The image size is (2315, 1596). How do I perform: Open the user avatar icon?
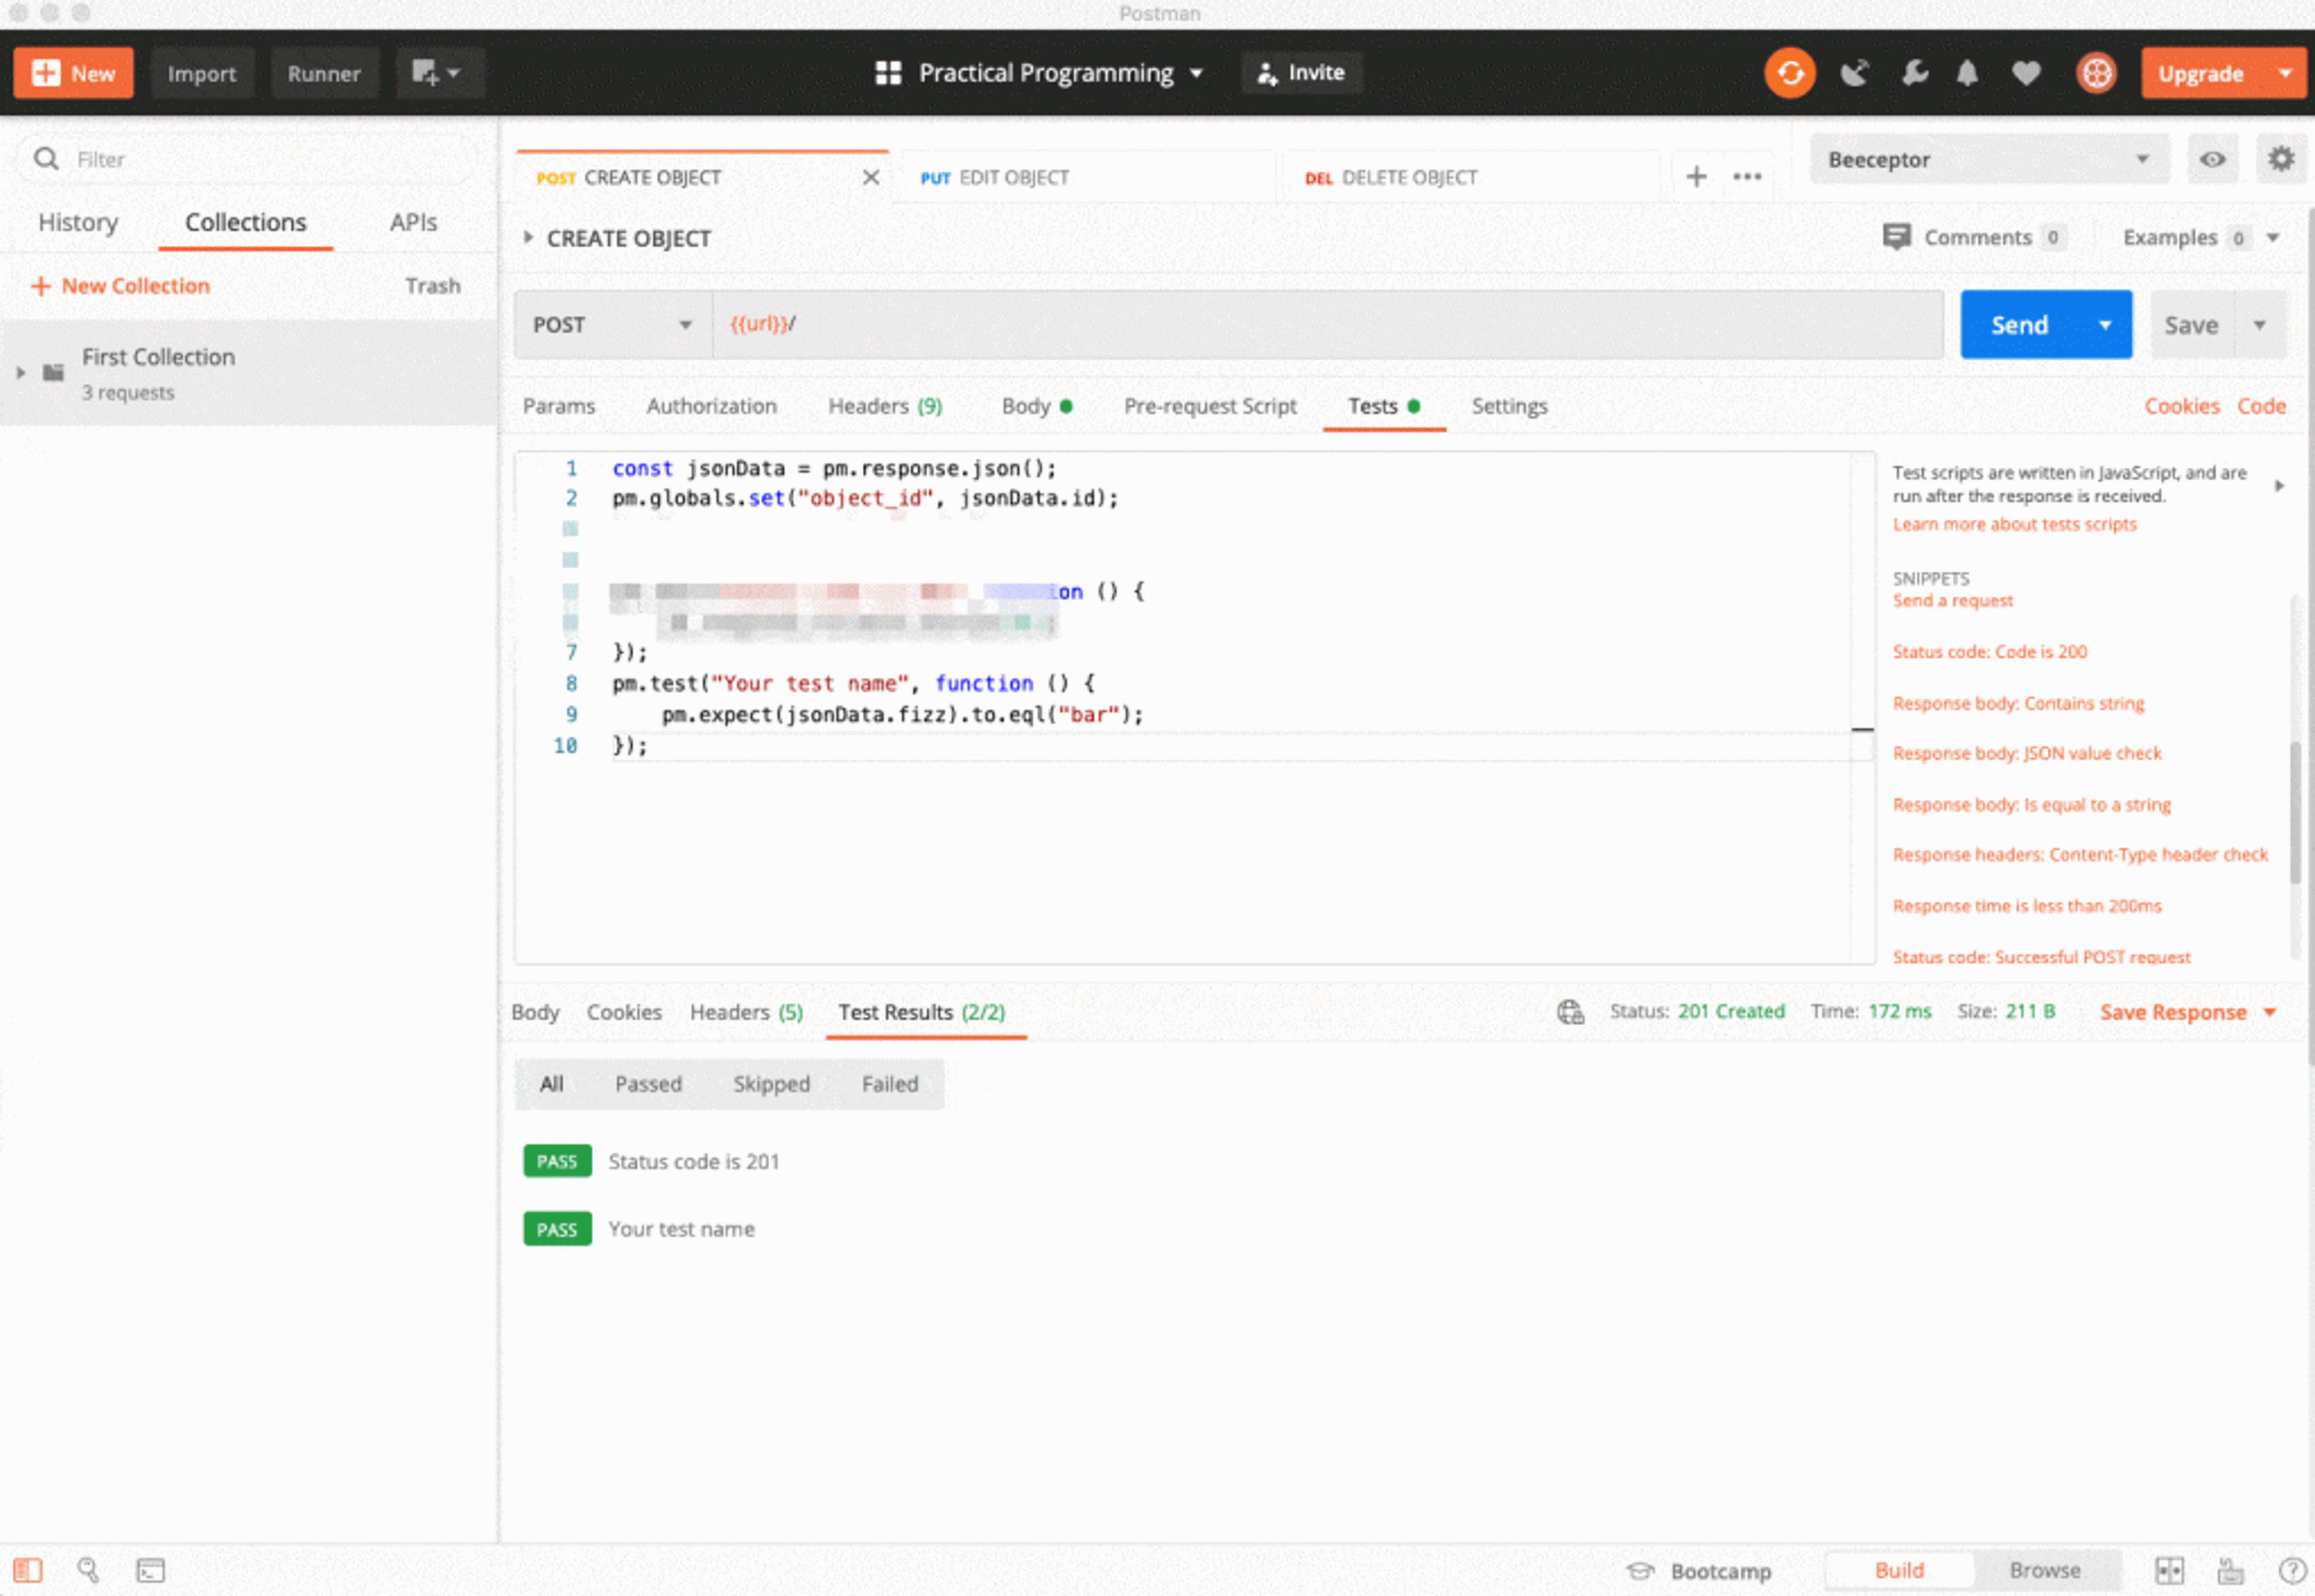[2096, 73]
